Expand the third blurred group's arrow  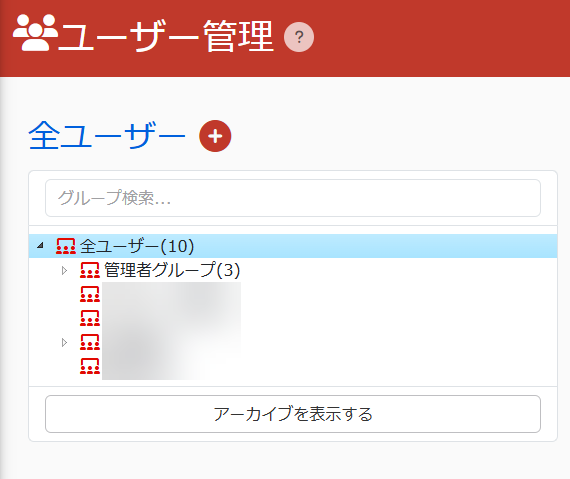point(64,342)
